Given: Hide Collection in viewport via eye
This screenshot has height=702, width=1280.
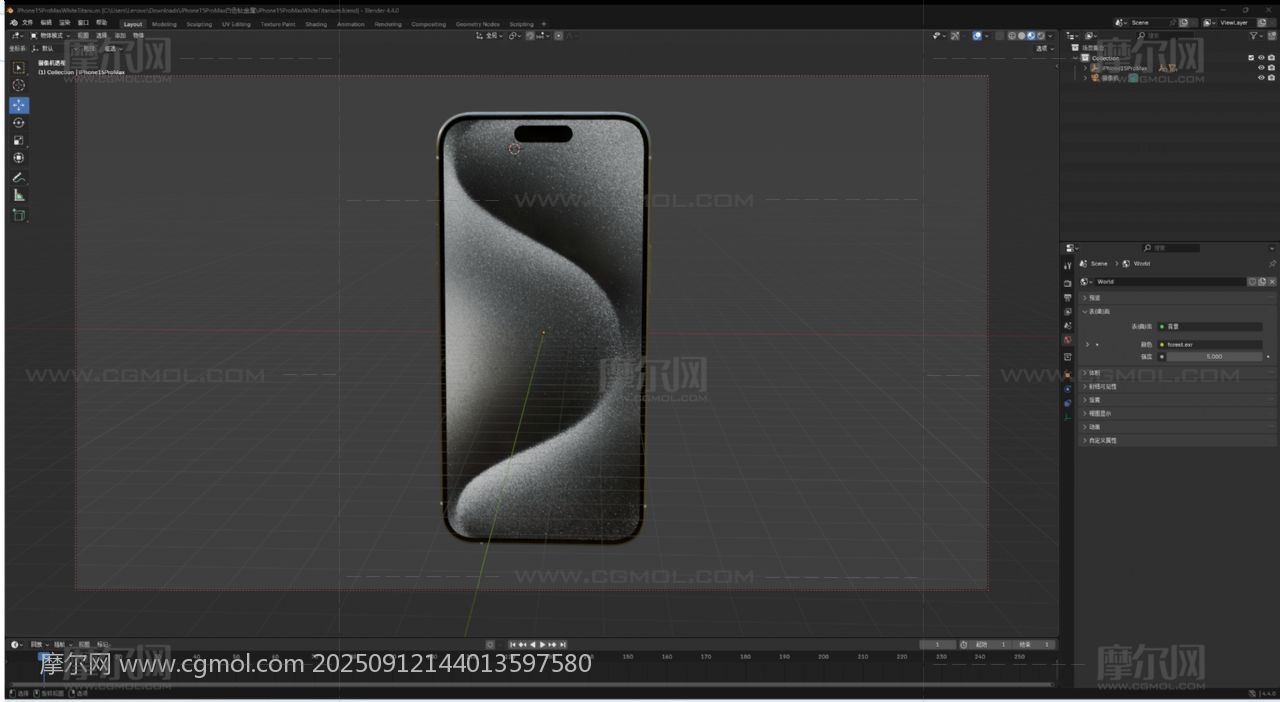Looking at the screenshot, I should (1261, 57).
